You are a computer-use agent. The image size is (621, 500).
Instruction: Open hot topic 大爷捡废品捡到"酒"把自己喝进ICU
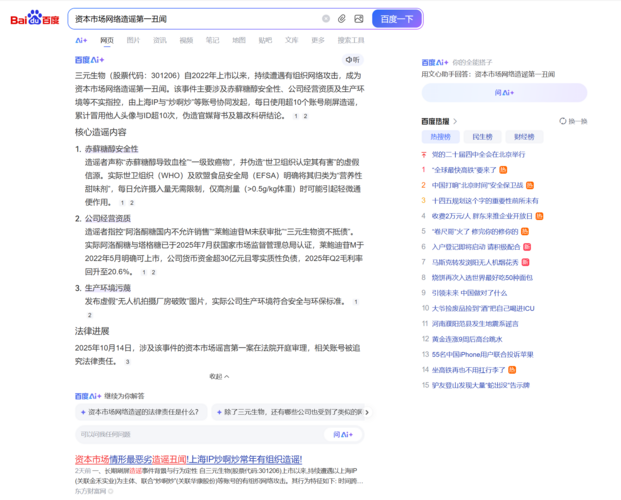tap(483, 308)
